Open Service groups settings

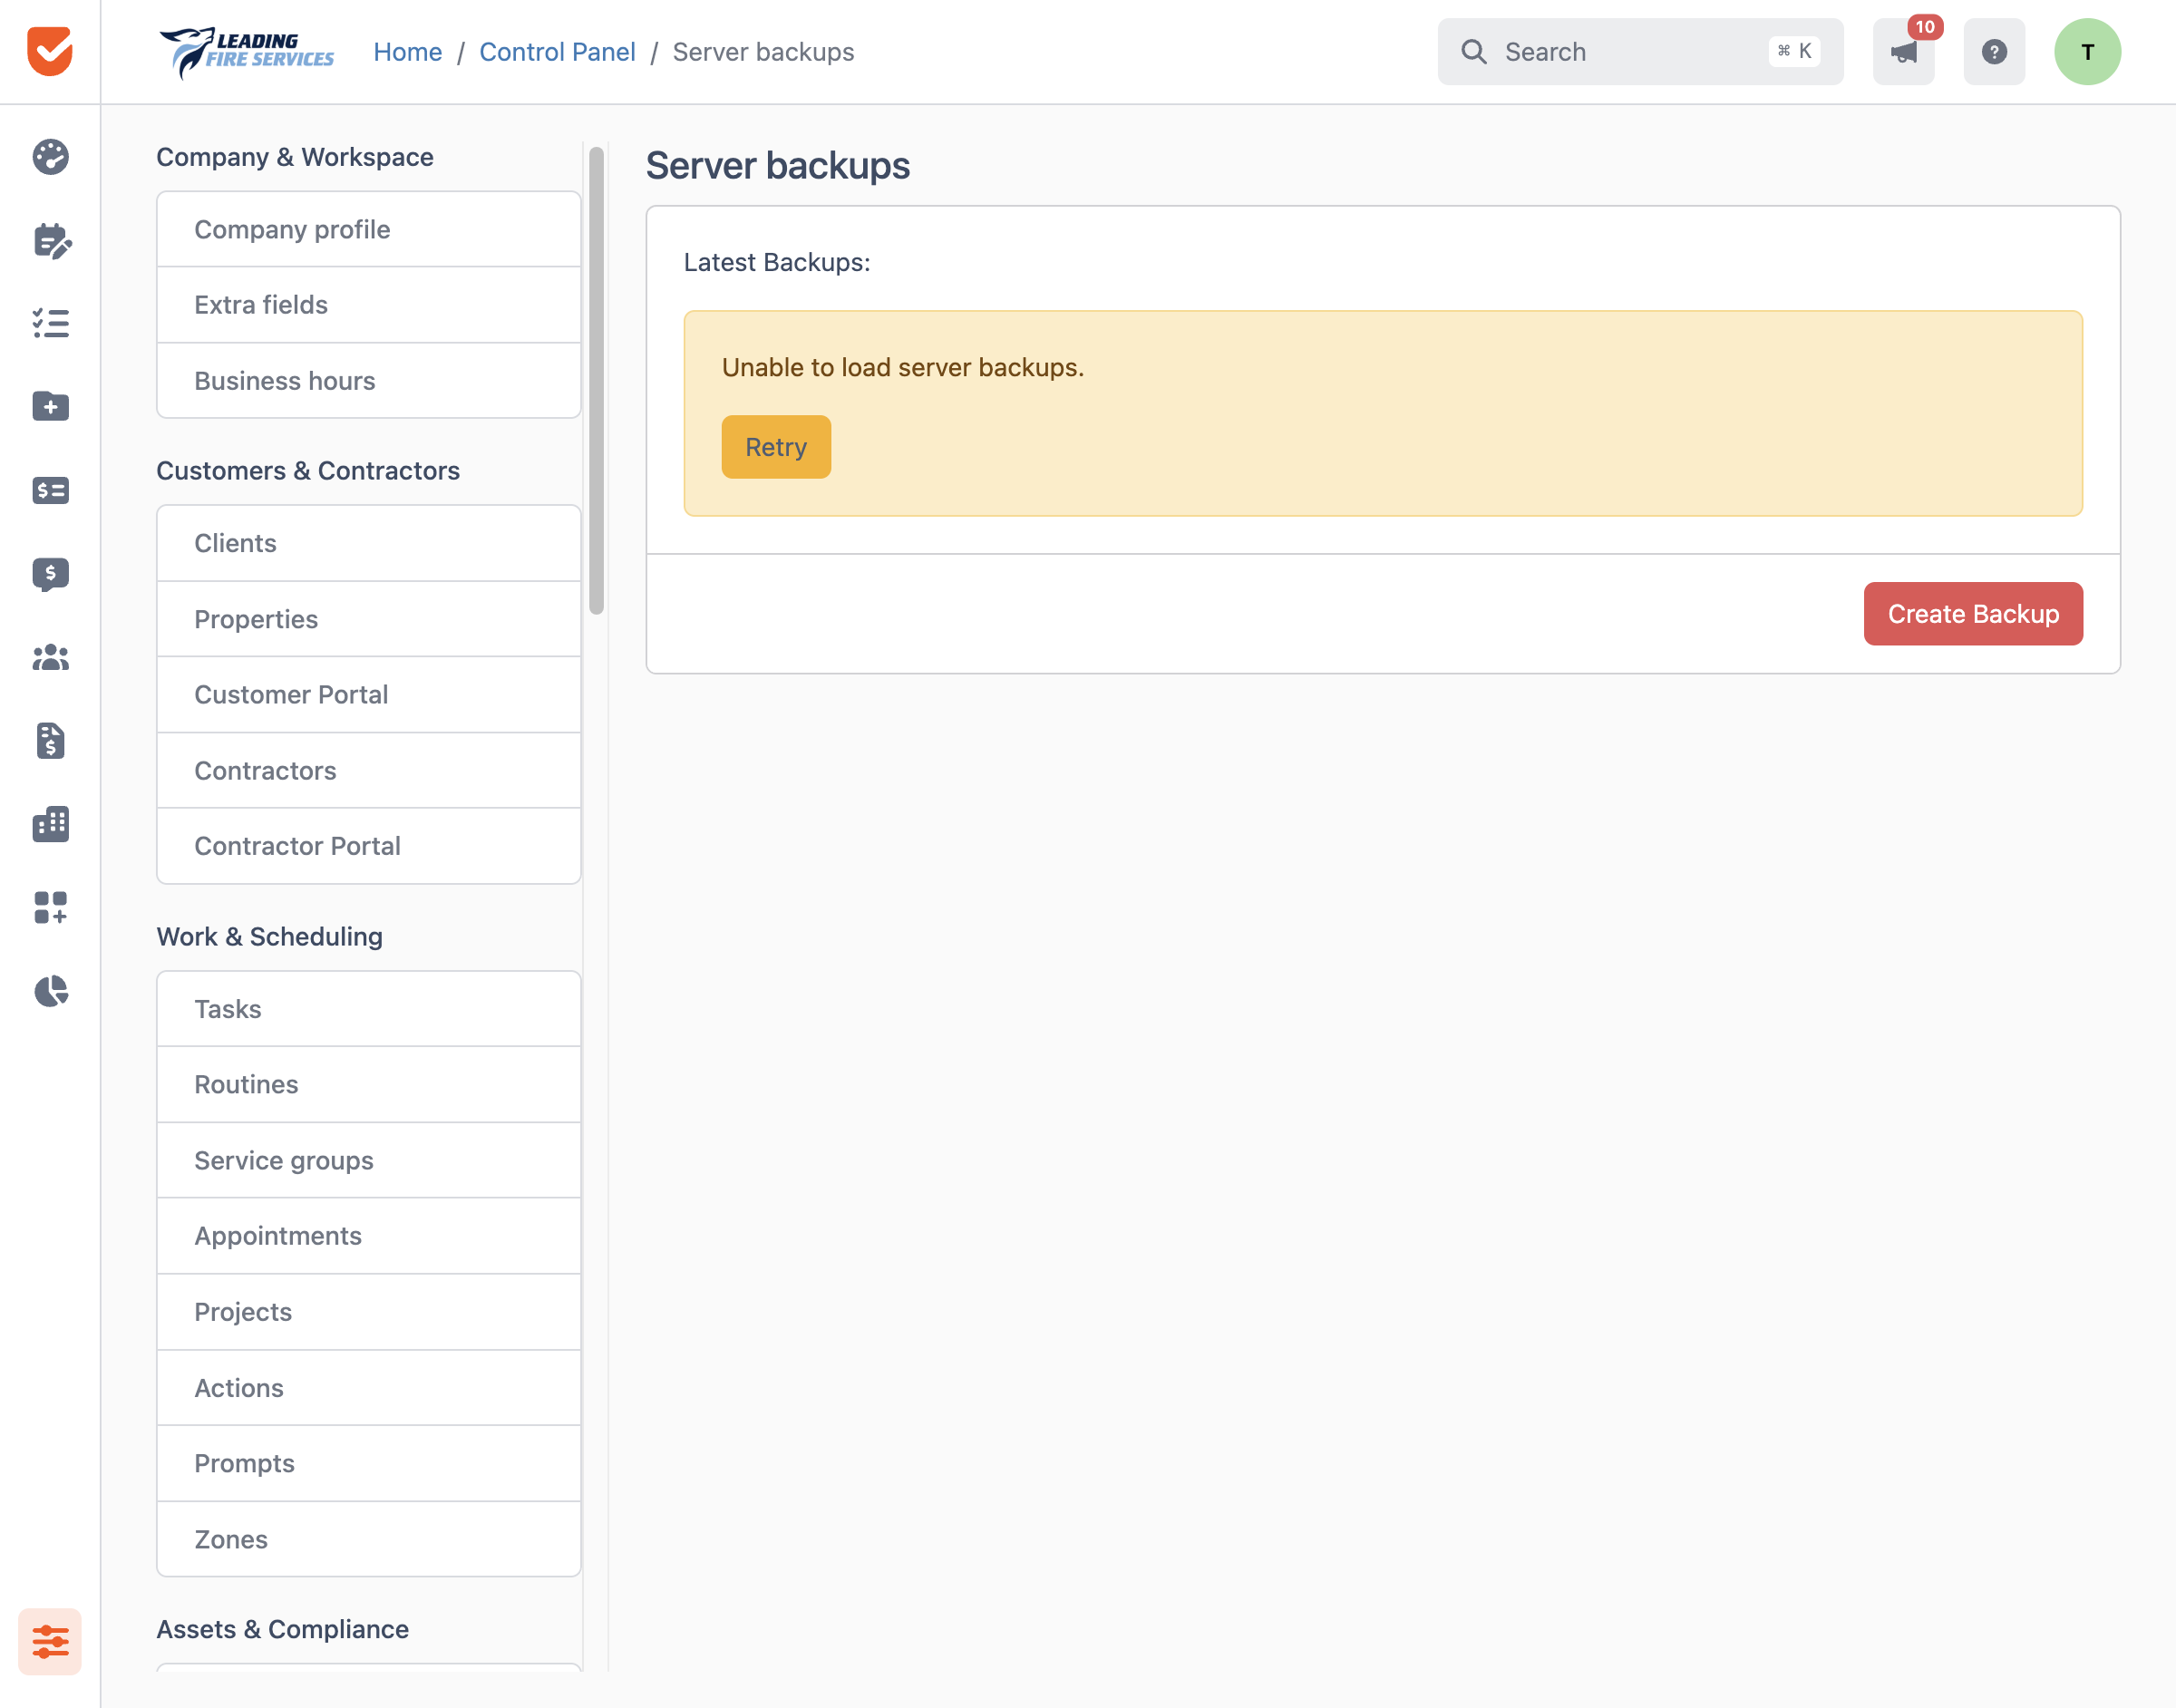(x=369, y=1160)
